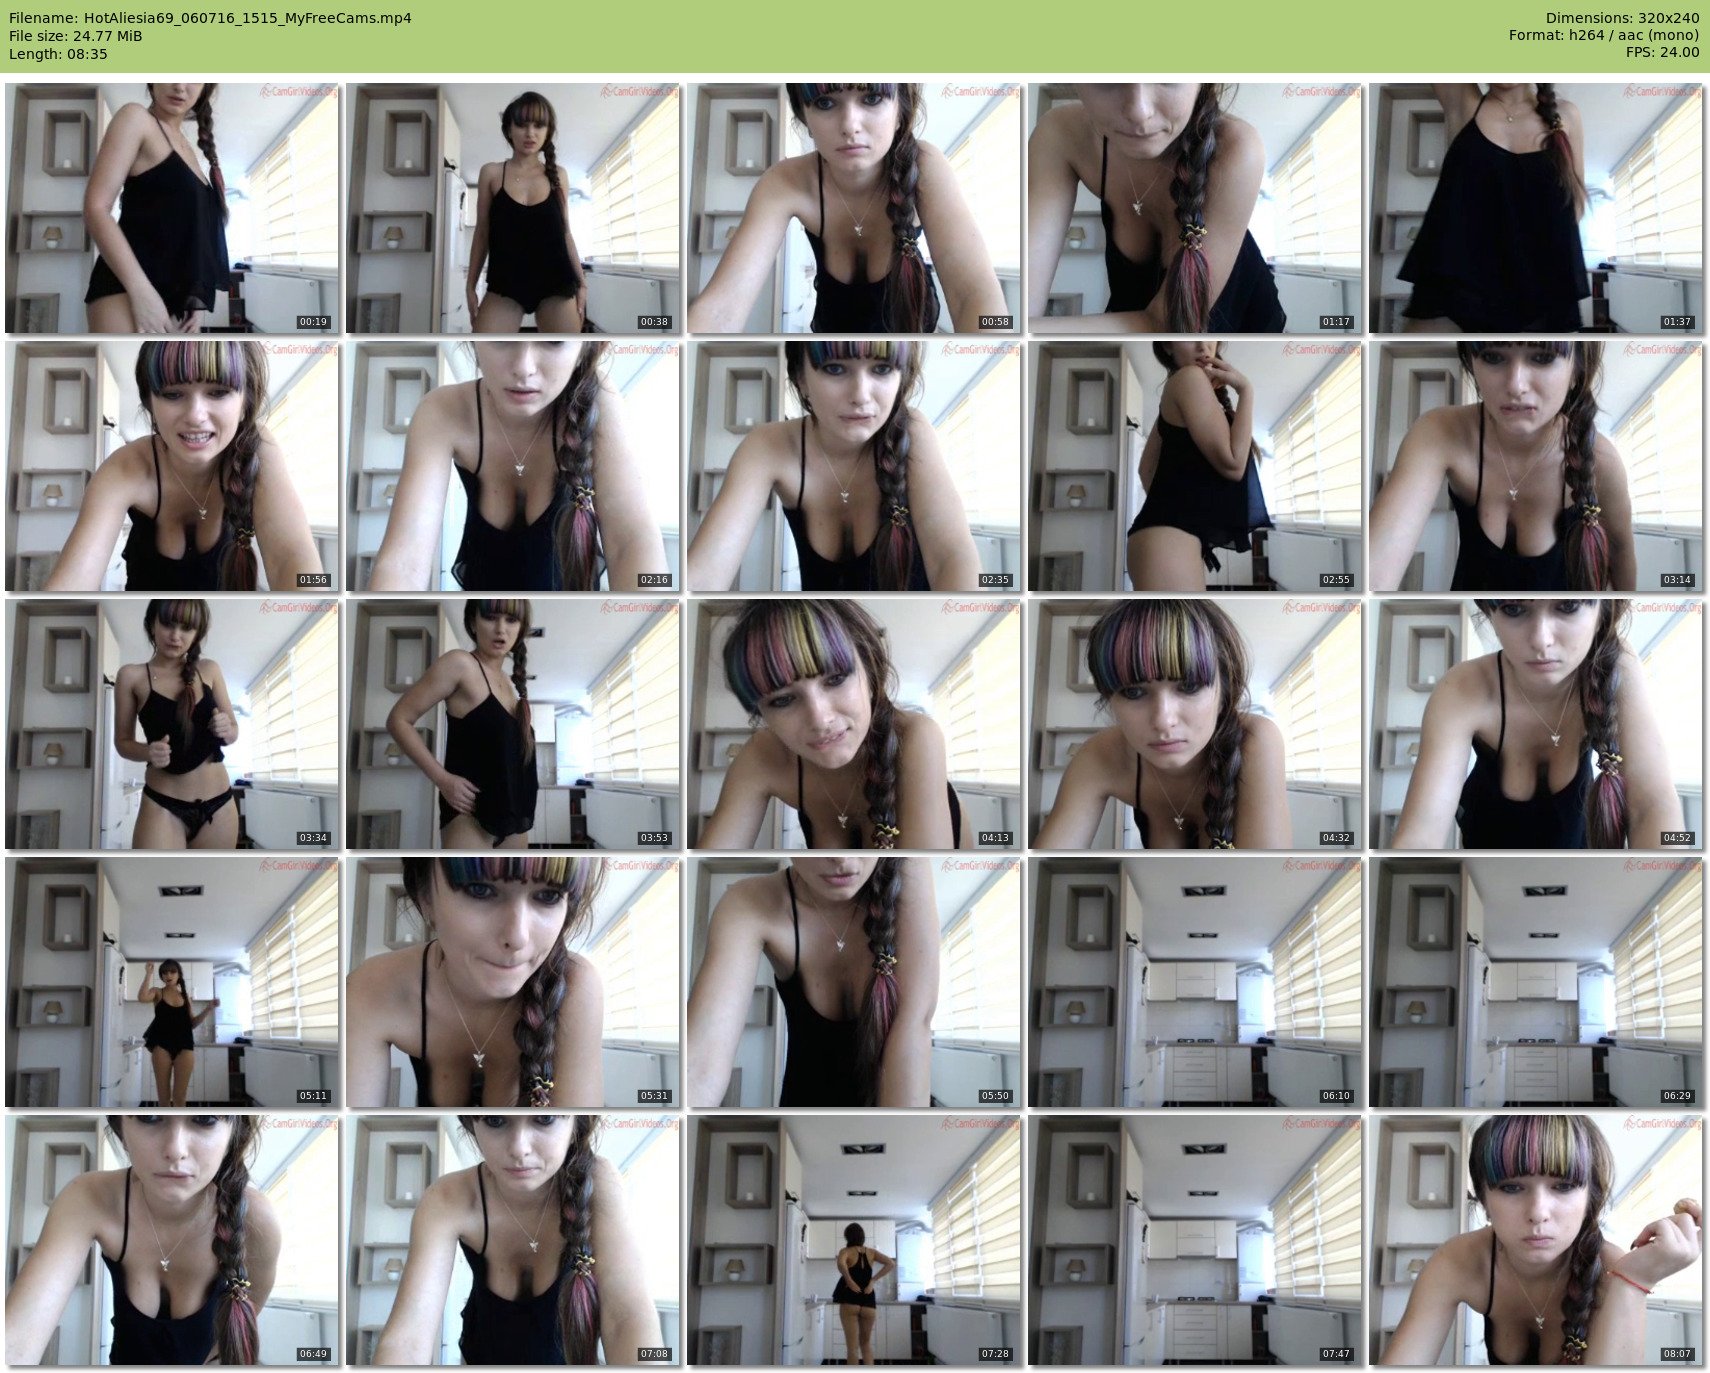The height and width of the screenshot is (1373, 1710).
Task: Open the 02:16 thumbnail
Action: pos(513,466)
